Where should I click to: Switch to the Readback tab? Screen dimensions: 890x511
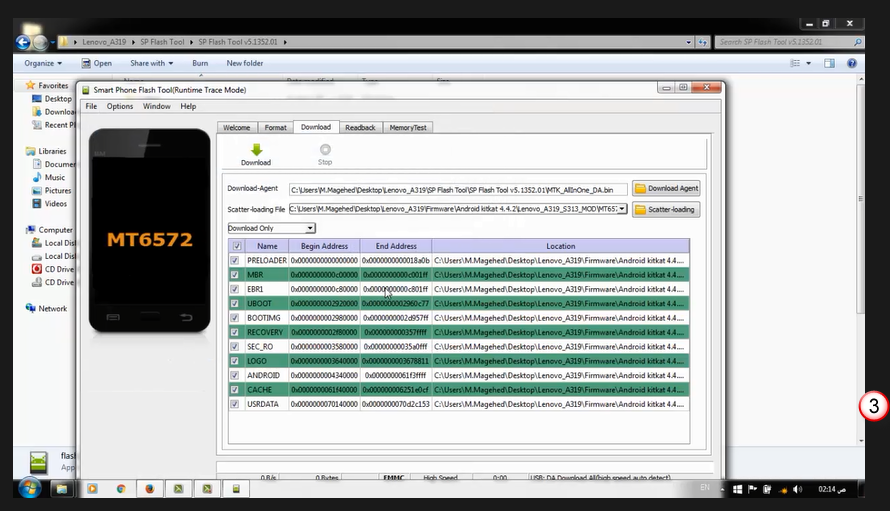click(360, 128)
